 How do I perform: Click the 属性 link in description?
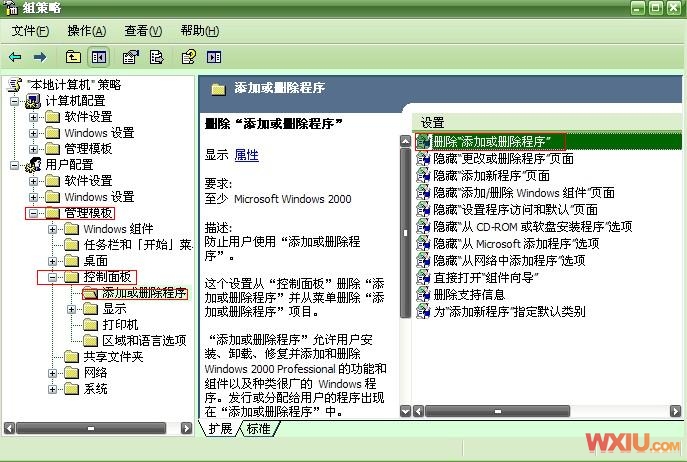tap(246, 155)
